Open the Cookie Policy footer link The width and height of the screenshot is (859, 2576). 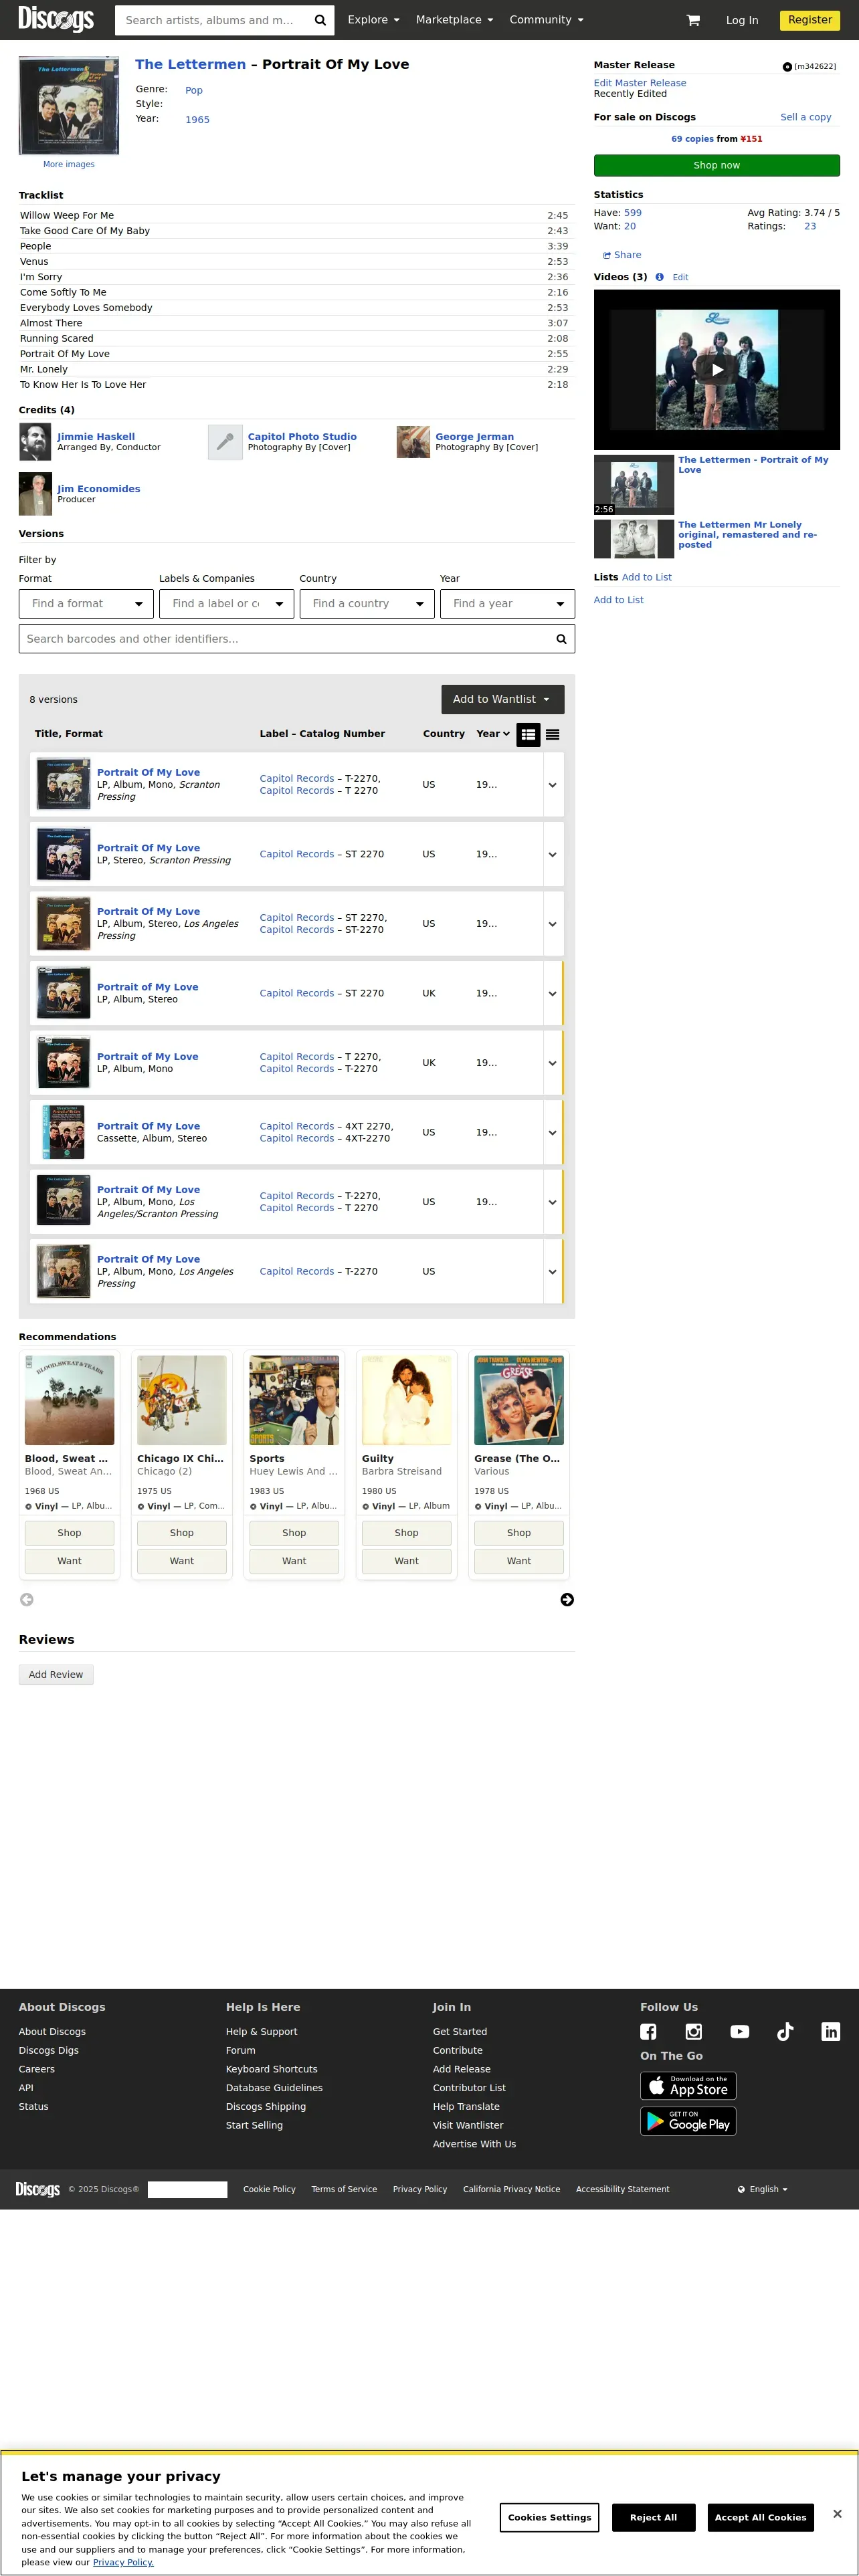269,2189
